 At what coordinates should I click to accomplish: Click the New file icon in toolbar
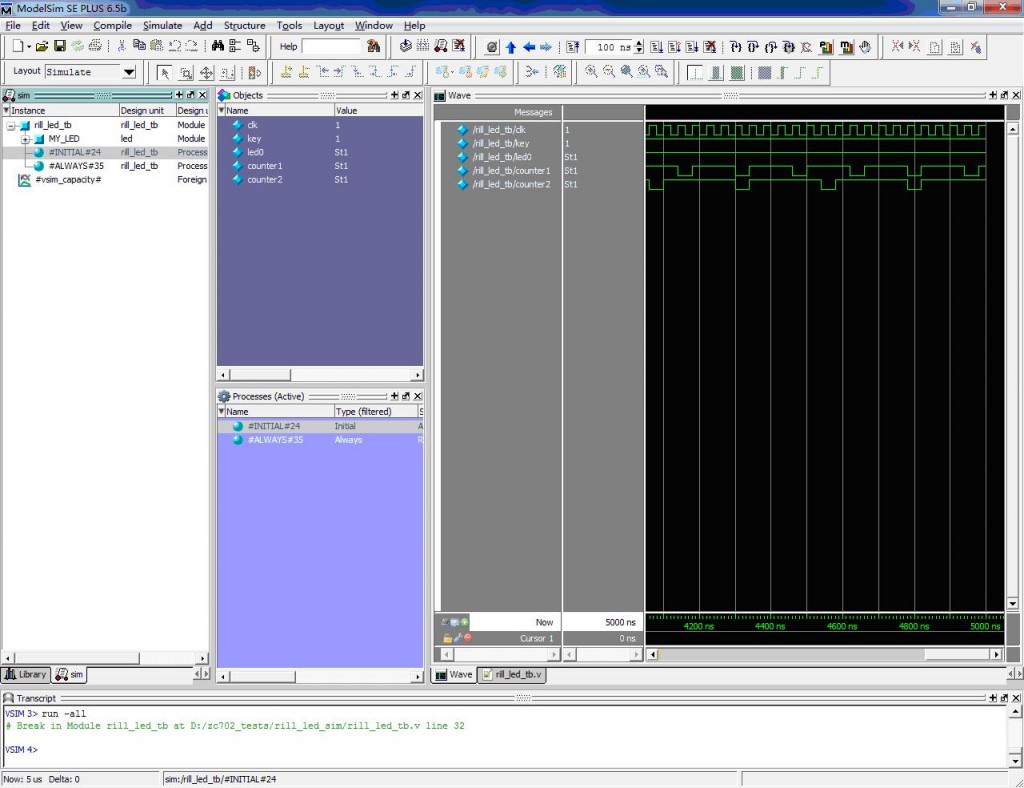[x=18, y=46]
